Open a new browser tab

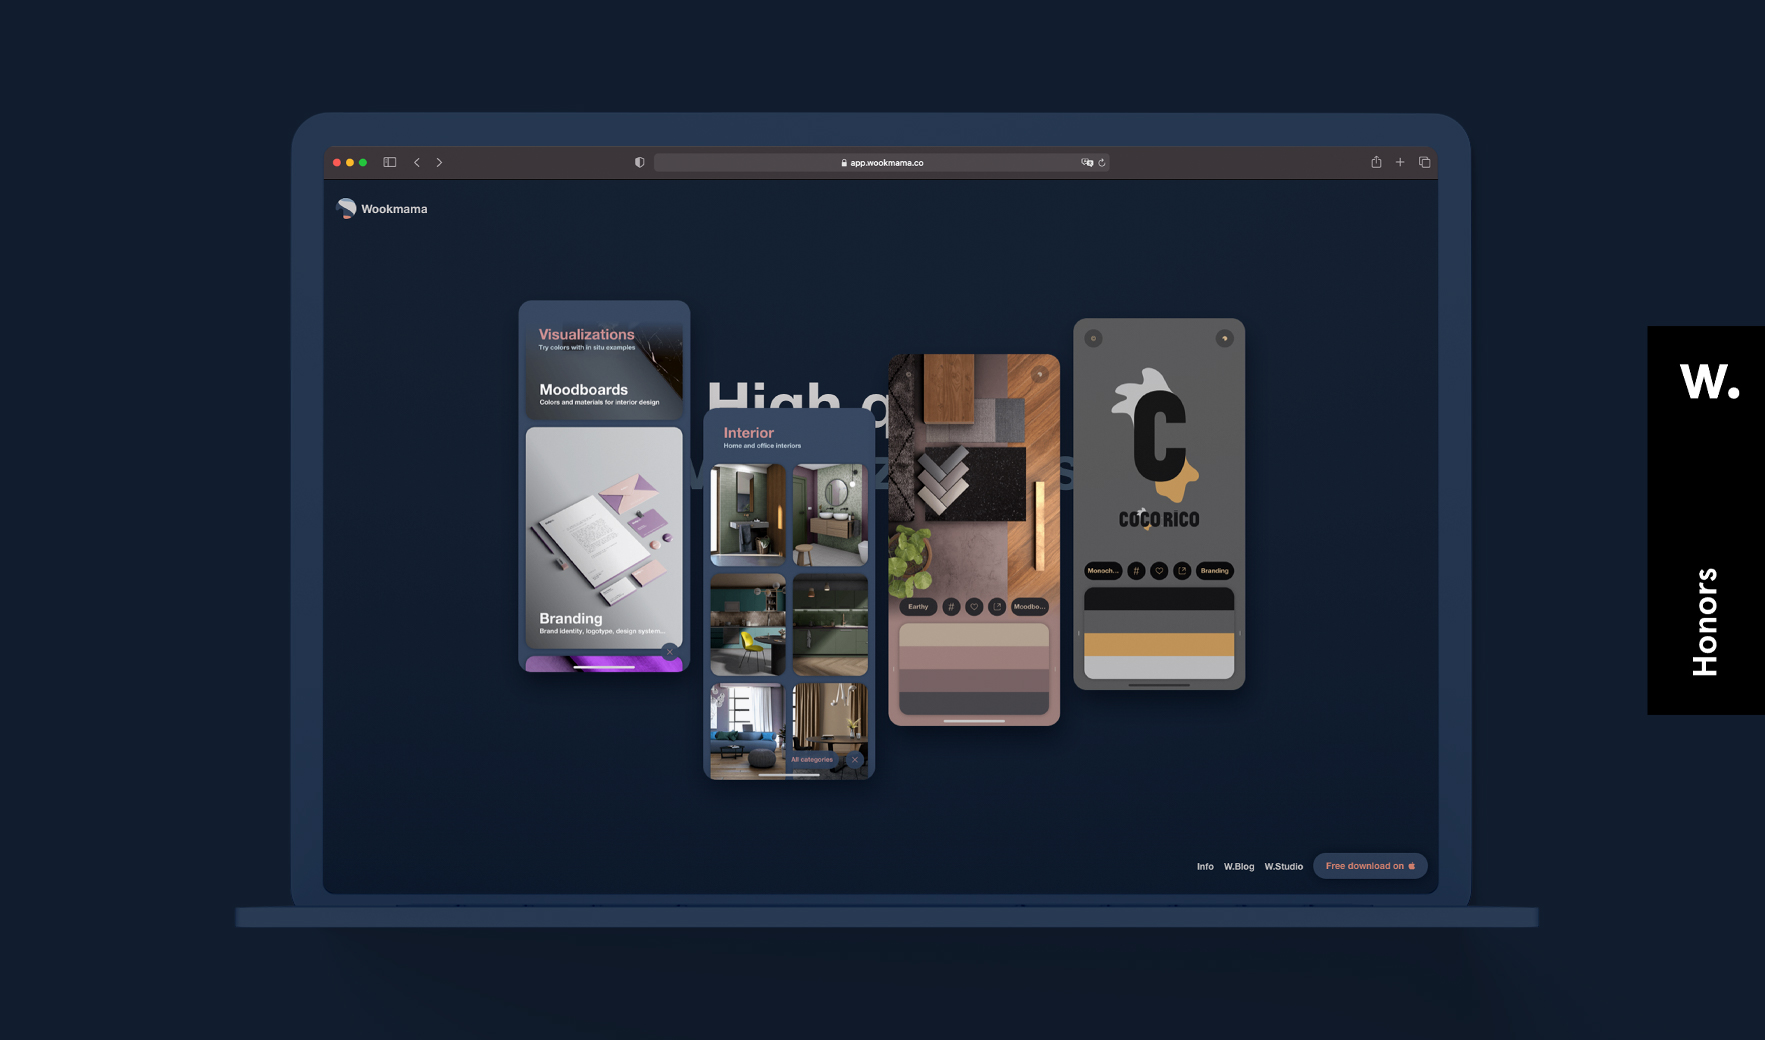point(1400,162)
